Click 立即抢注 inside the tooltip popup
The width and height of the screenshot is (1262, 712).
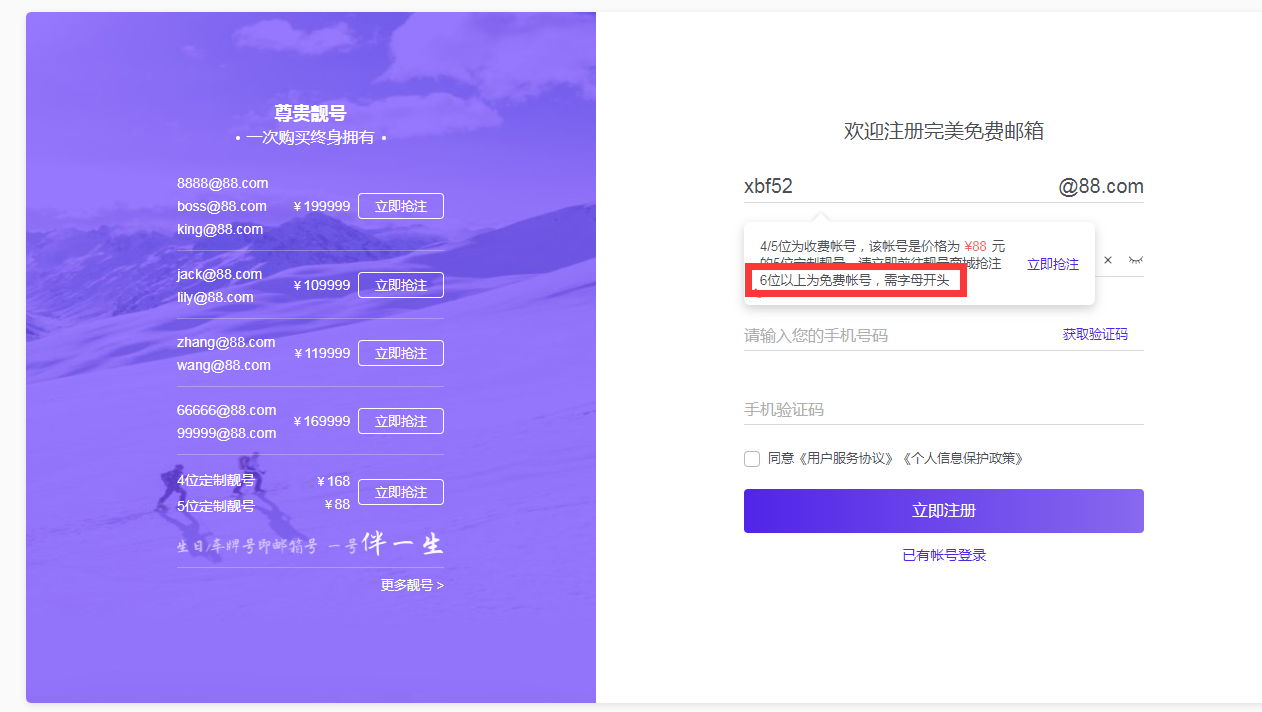(1052, 263)
